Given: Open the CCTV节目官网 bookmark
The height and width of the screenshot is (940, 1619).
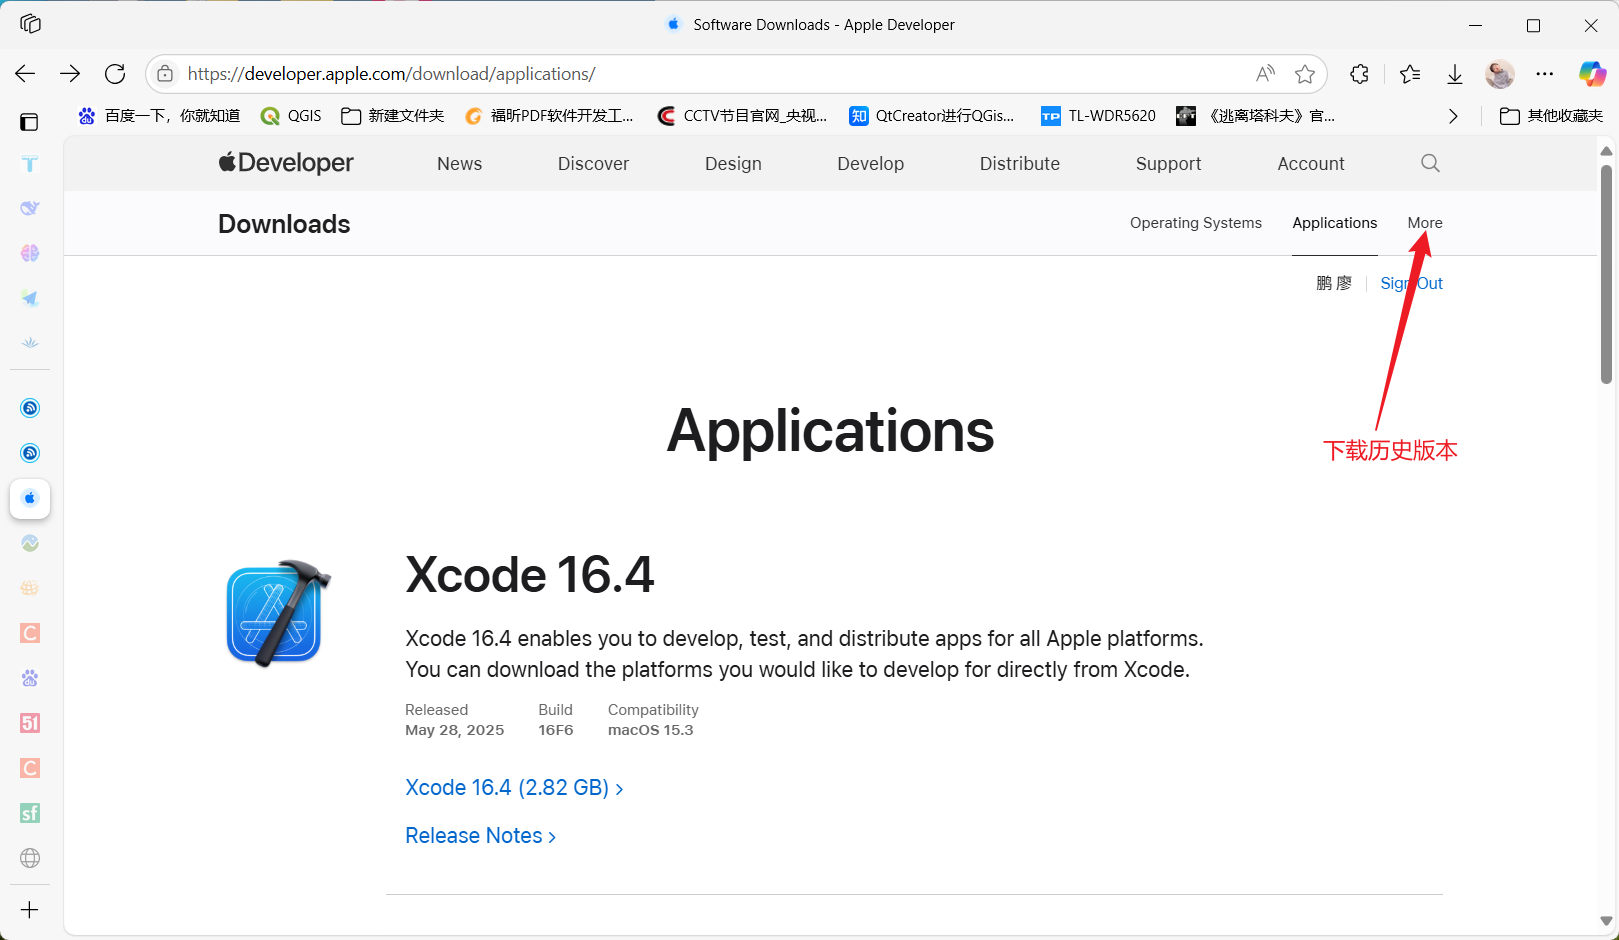Looking at the screenshot, I should pos(743,116).
